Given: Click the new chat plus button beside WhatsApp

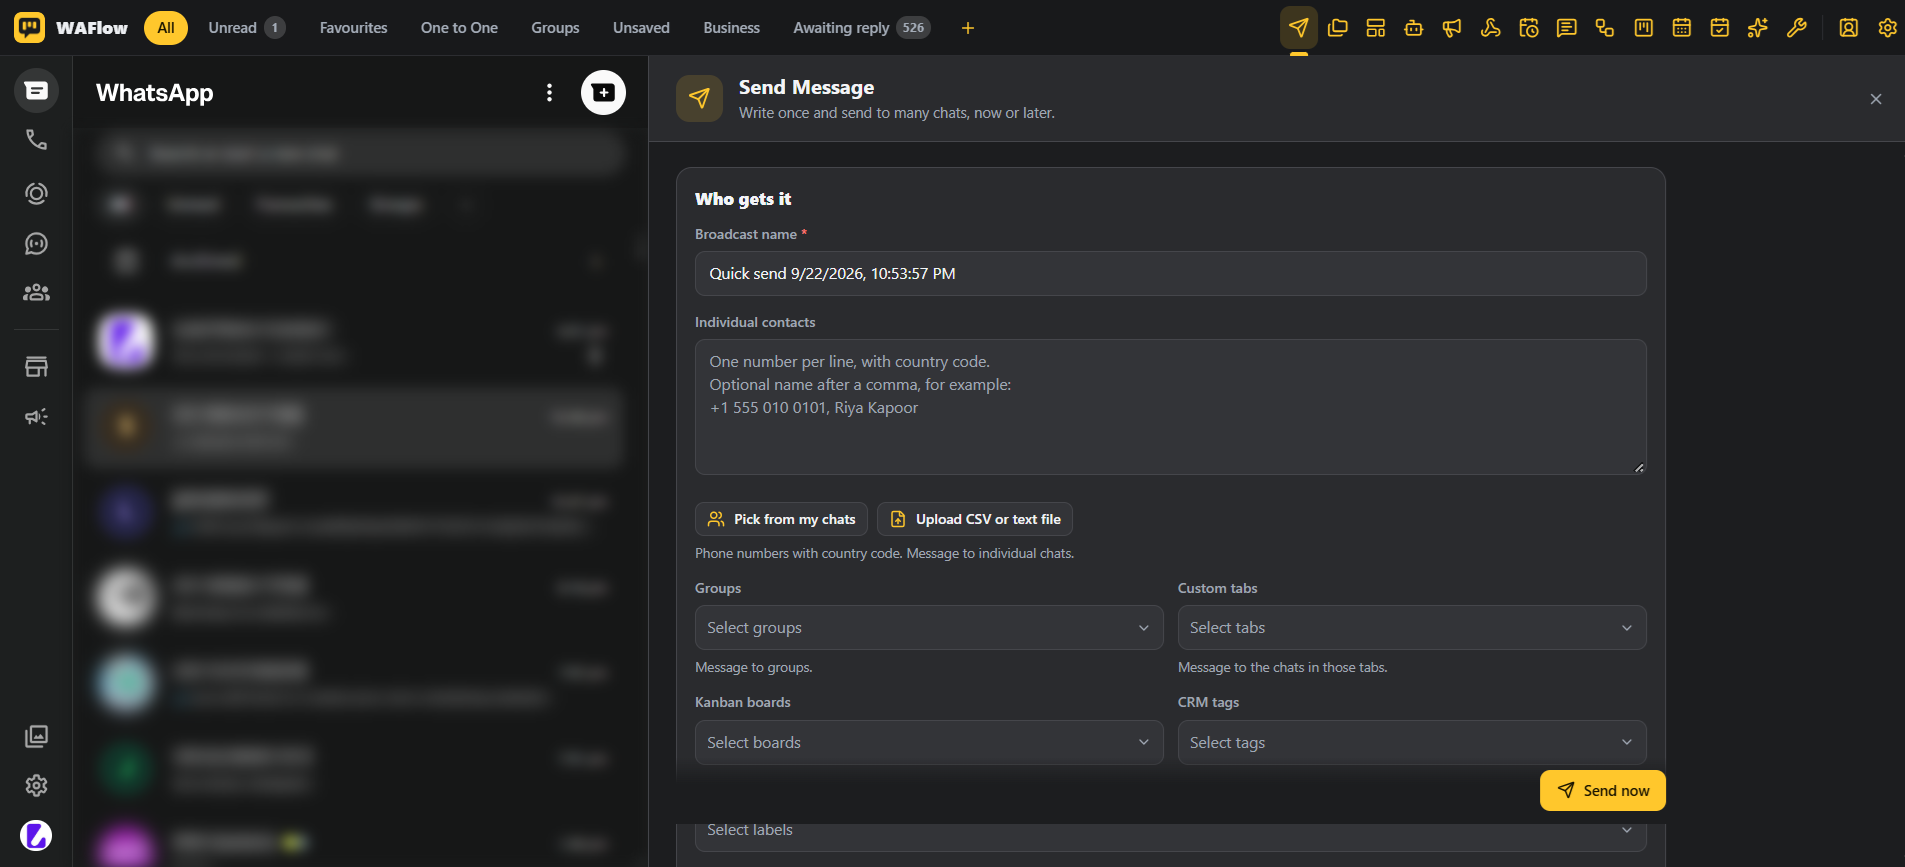Looking at the screenshot, I should pos(603,92).
